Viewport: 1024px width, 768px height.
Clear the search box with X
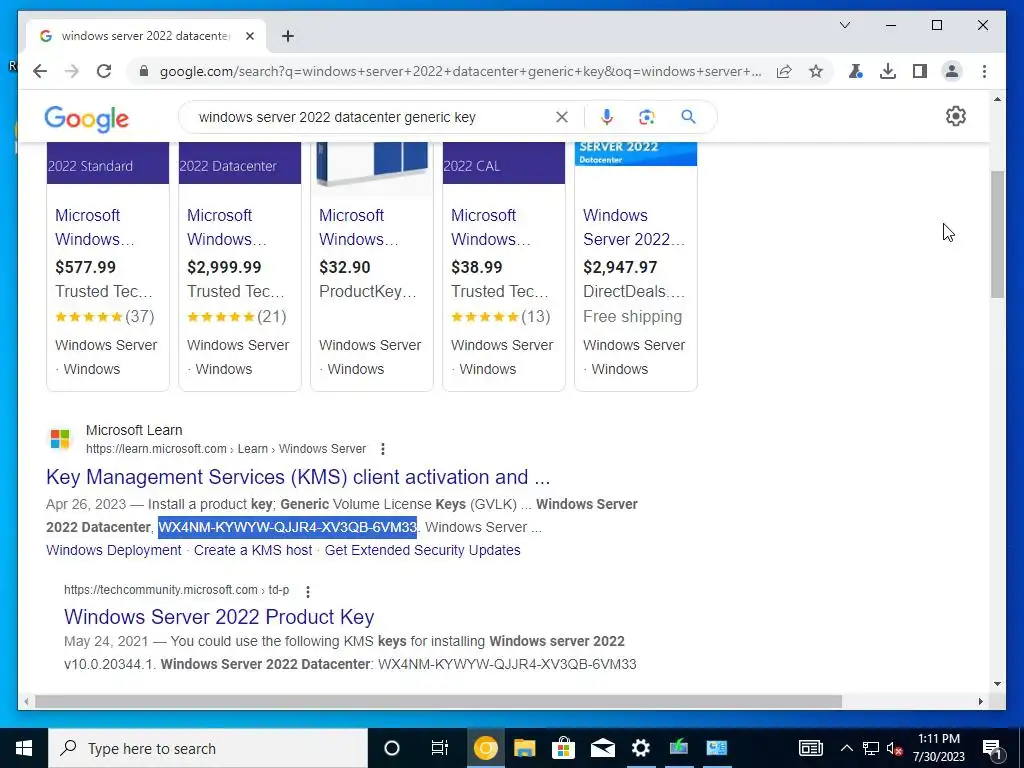pyautogui.click(x=562, y=117)
